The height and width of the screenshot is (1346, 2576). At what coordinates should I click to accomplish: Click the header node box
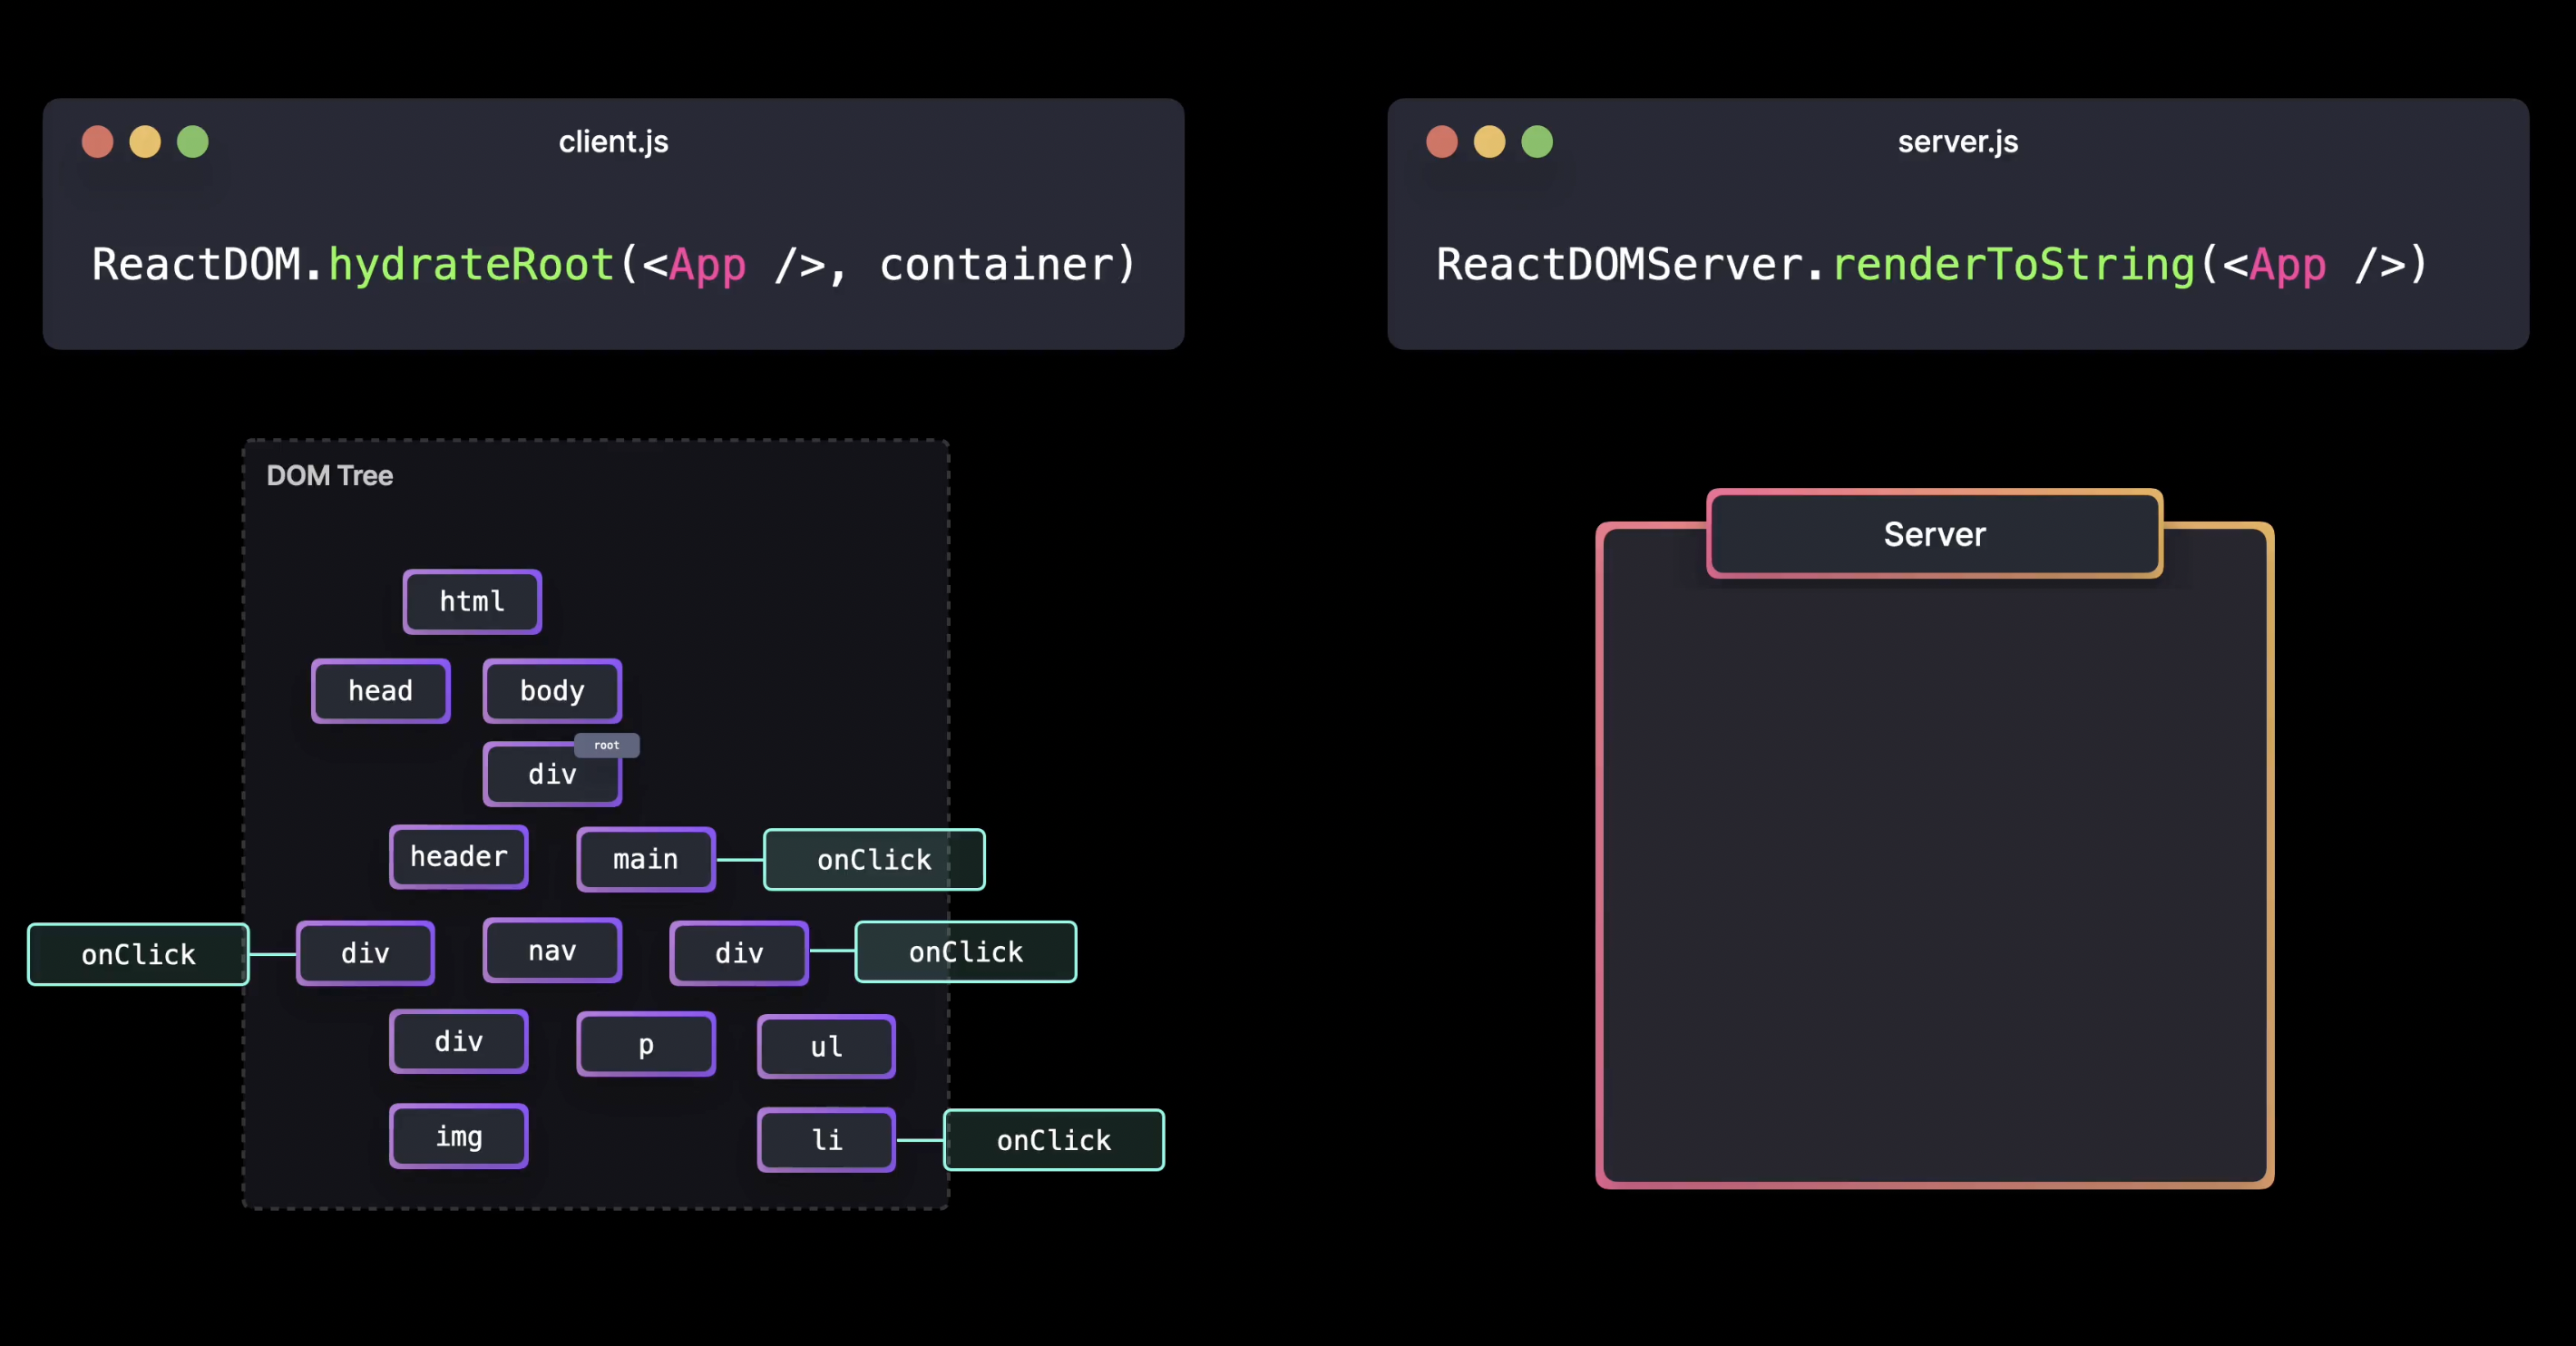coord(458,857)
